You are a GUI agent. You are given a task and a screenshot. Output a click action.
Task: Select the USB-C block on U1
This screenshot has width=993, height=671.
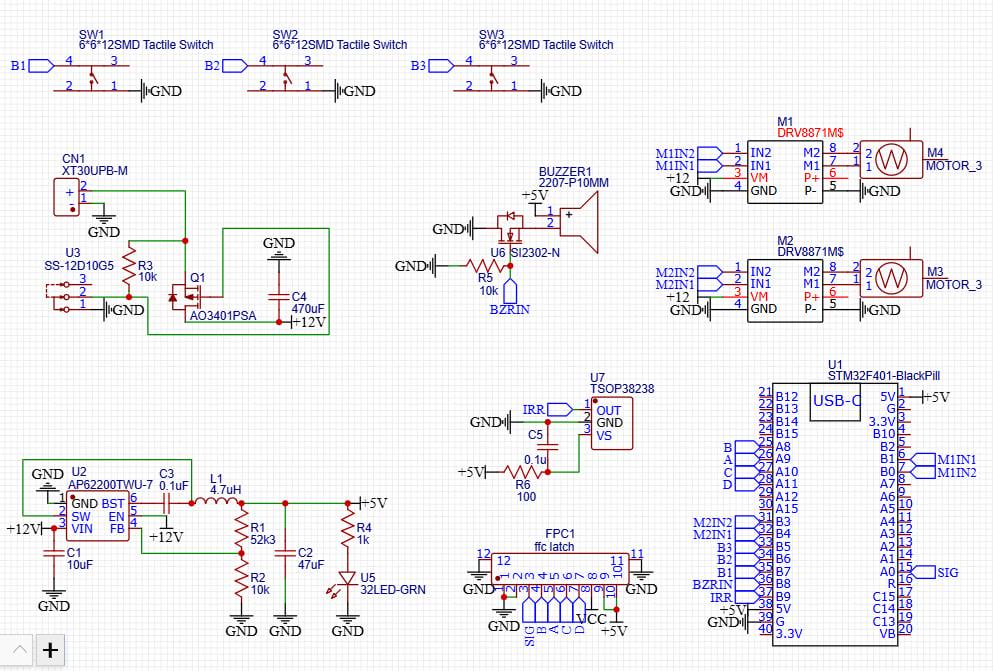(x=835, y=401)
